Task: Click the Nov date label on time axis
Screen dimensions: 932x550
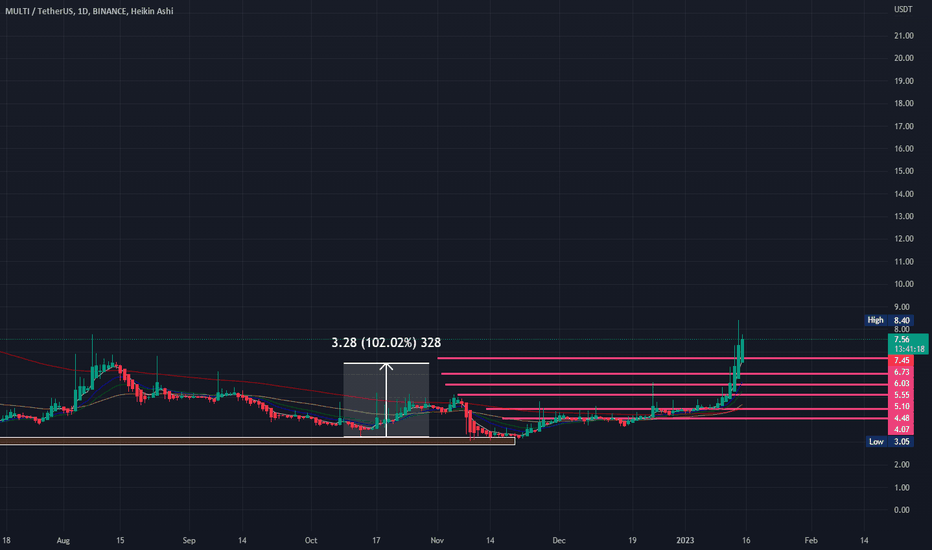Action: click(x=437, y=540)
